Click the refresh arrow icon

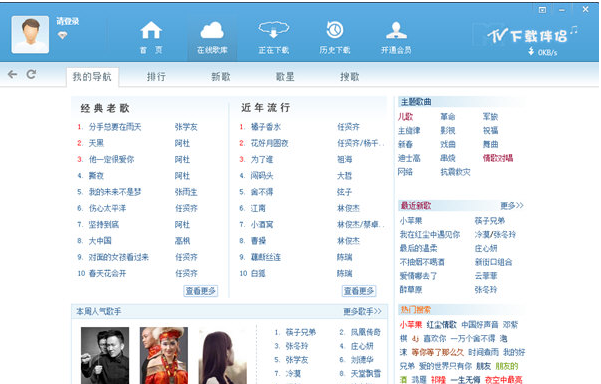[x=31, y=74]
